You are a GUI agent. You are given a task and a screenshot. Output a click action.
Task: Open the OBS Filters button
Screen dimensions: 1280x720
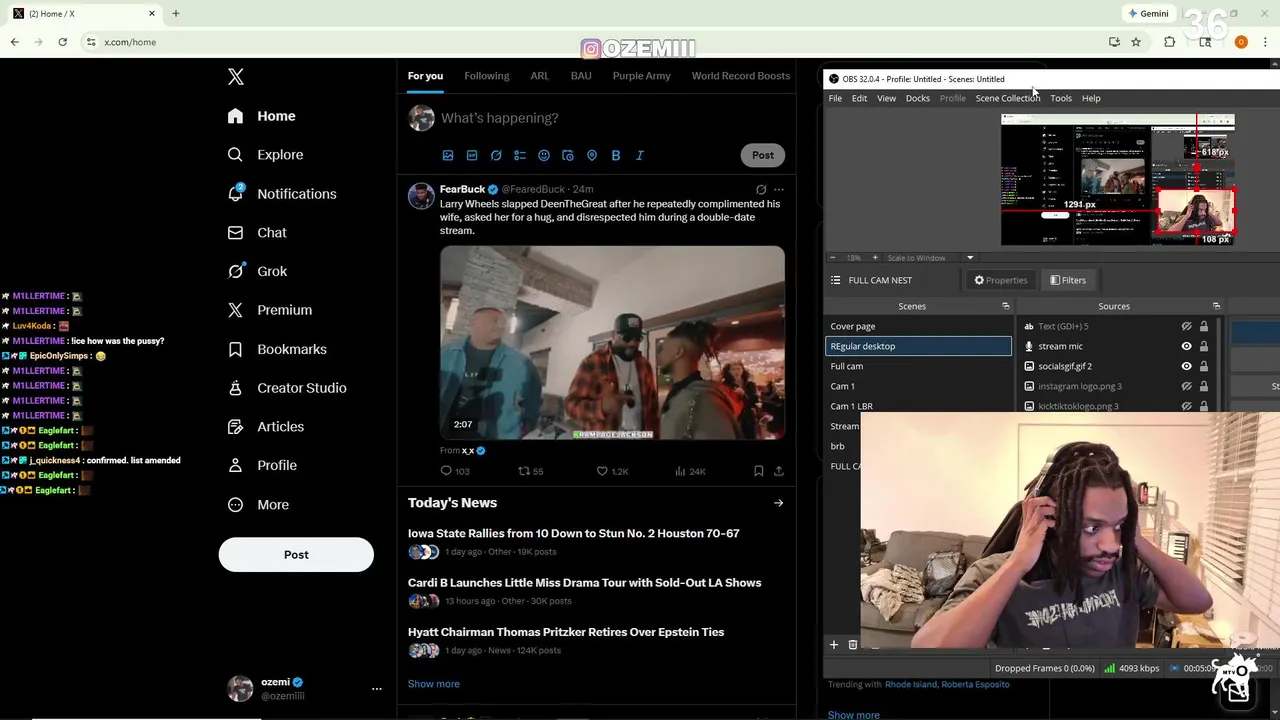1068,280
